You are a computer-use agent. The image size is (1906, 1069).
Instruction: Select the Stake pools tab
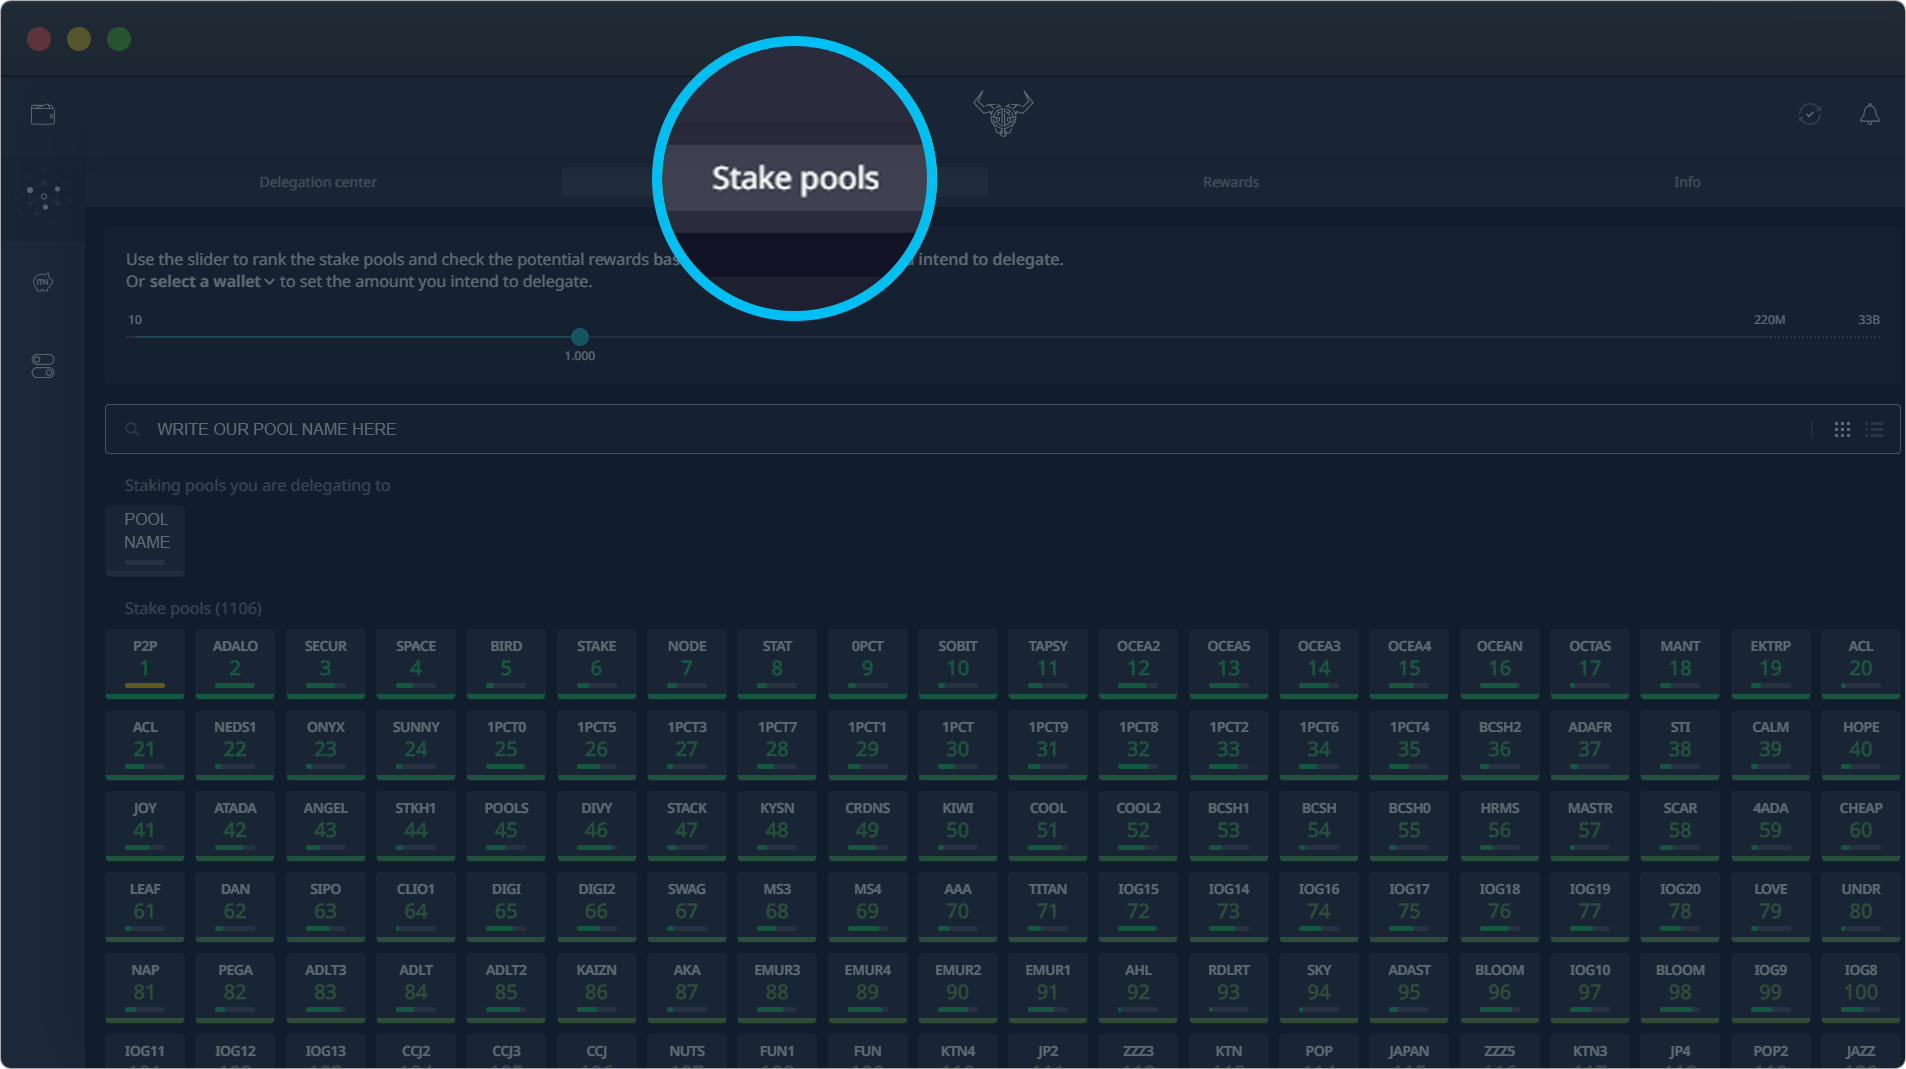pos(775,182)
